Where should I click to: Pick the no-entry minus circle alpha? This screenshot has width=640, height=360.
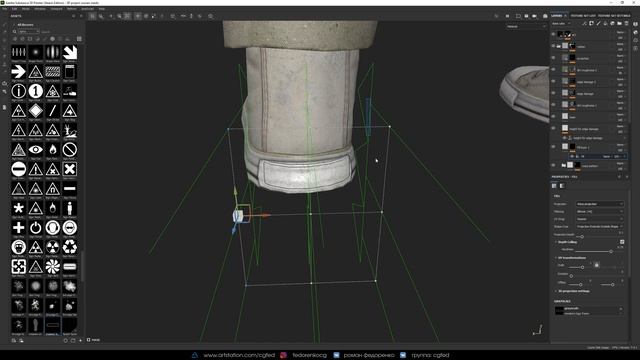(18, 169)
